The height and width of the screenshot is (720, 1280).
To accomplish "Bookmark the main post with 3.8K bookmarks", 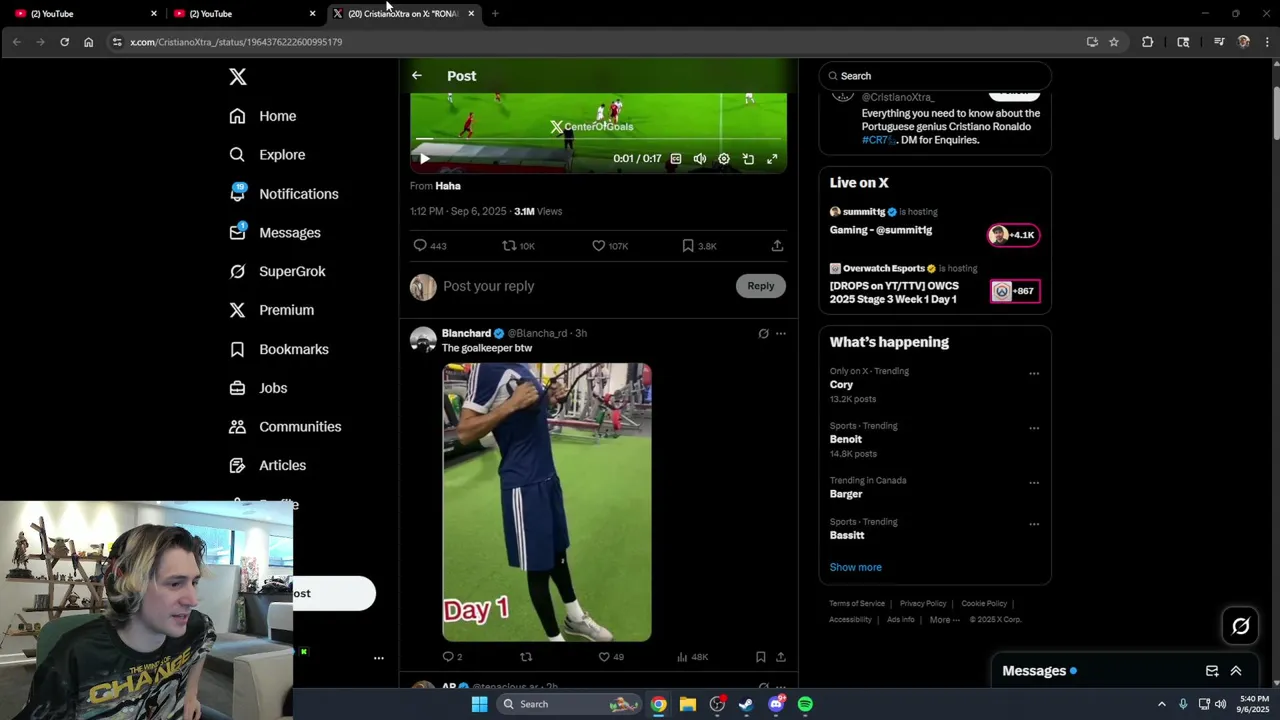I will [699, 246].
